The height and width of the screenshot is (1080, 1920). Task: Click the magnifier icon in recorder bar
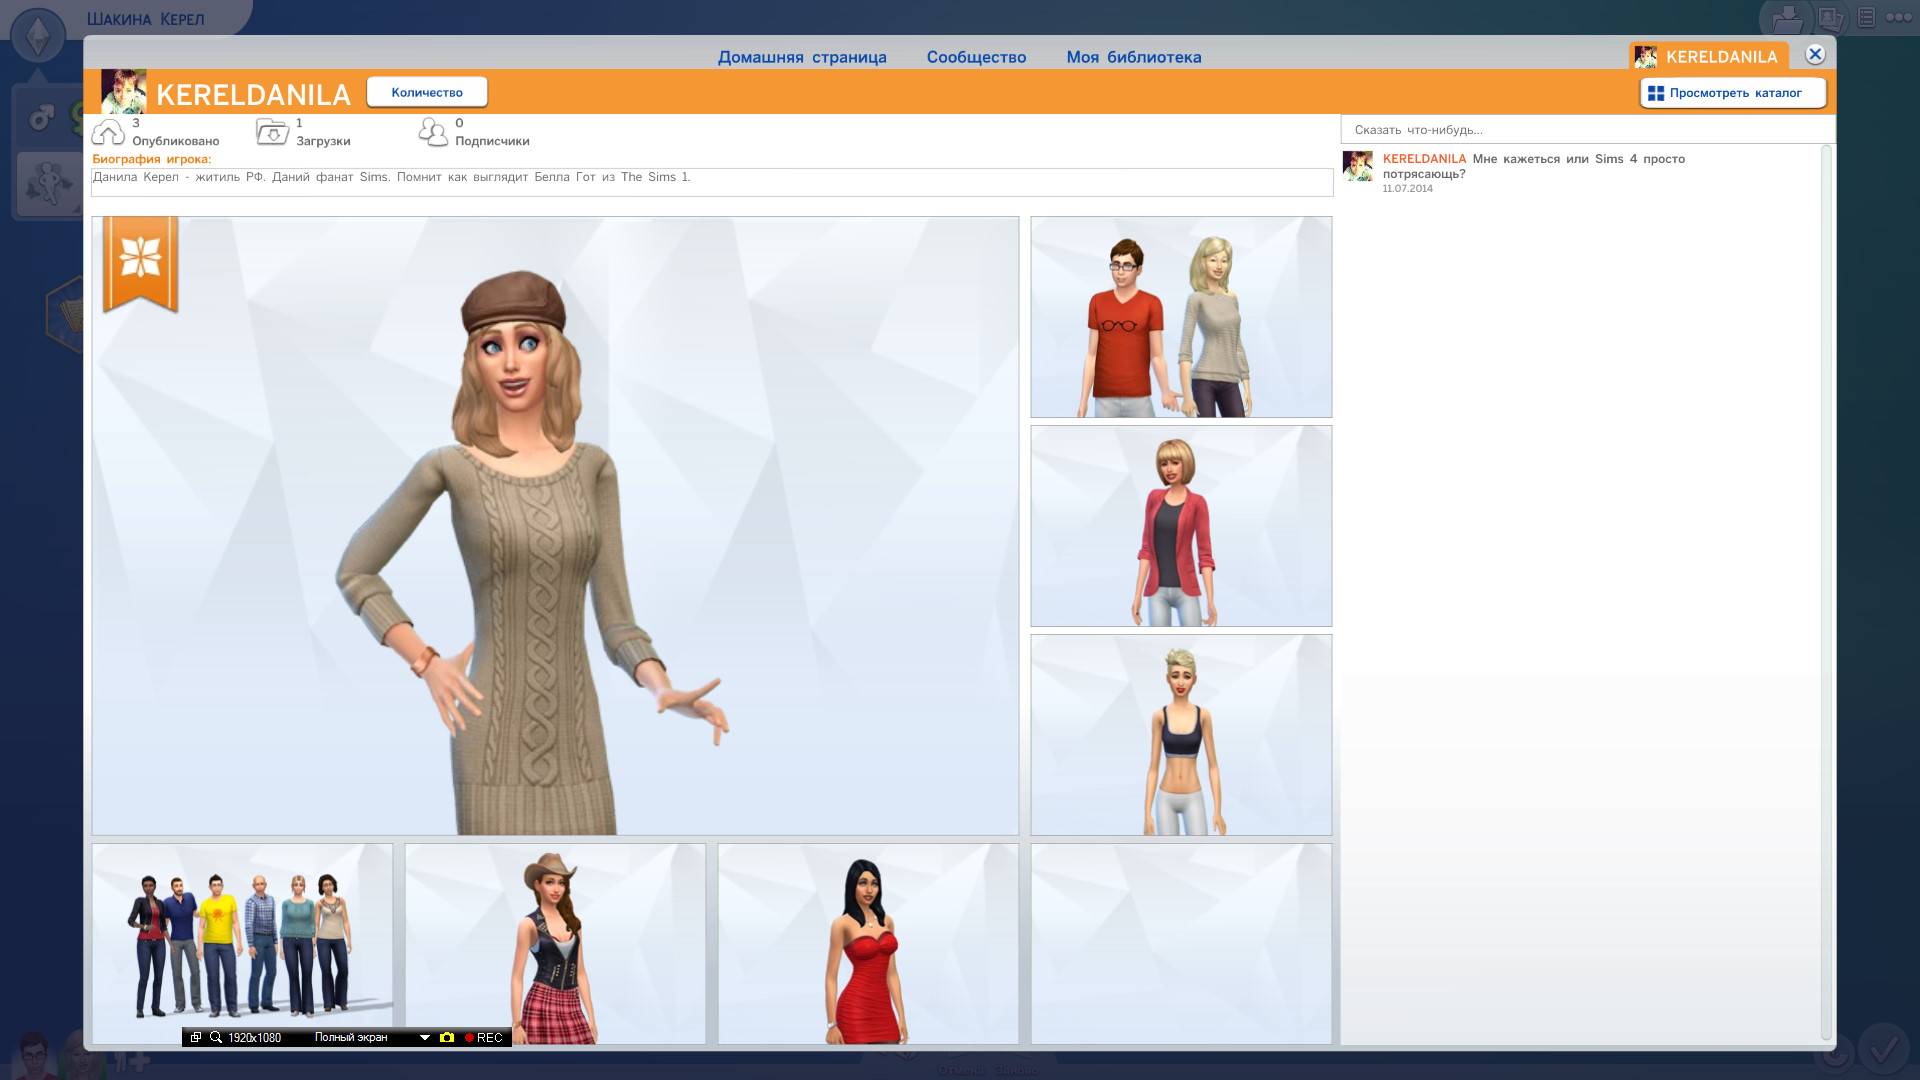tap(215, 1038)
